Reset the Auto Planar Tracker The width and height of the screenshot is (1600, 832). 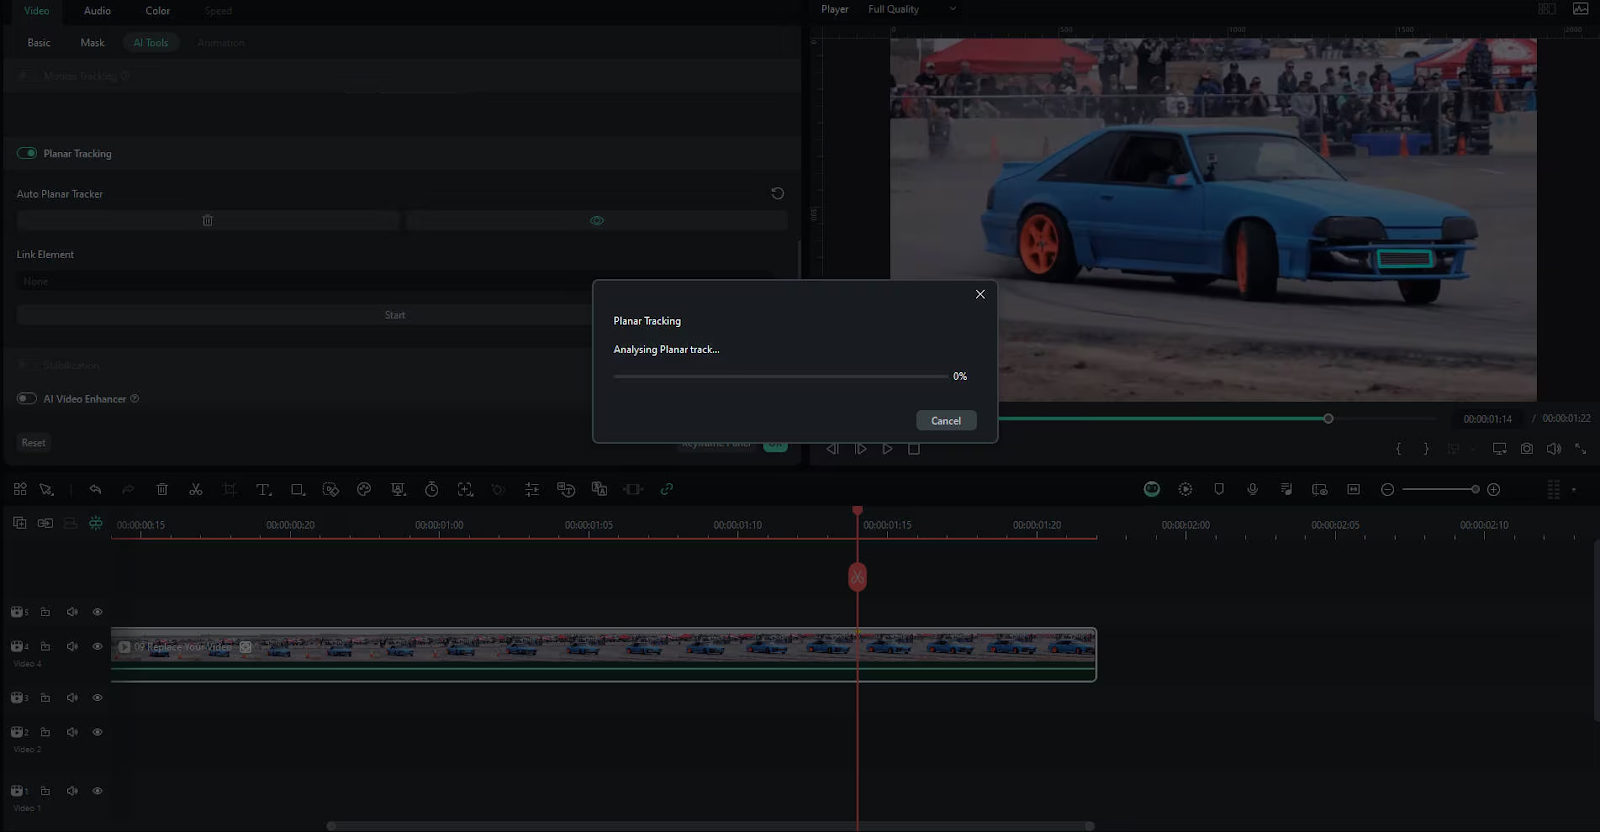click(x=777, y=194)
